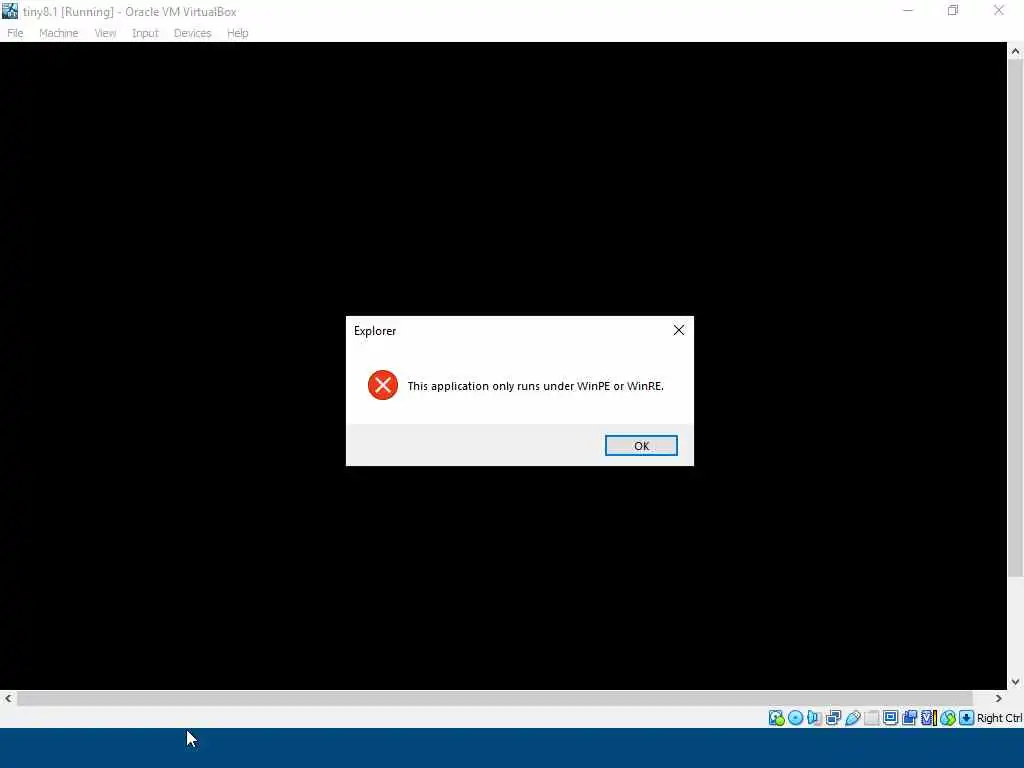Open the File menu
The image size is (1024, 768).
click(15, 33)
